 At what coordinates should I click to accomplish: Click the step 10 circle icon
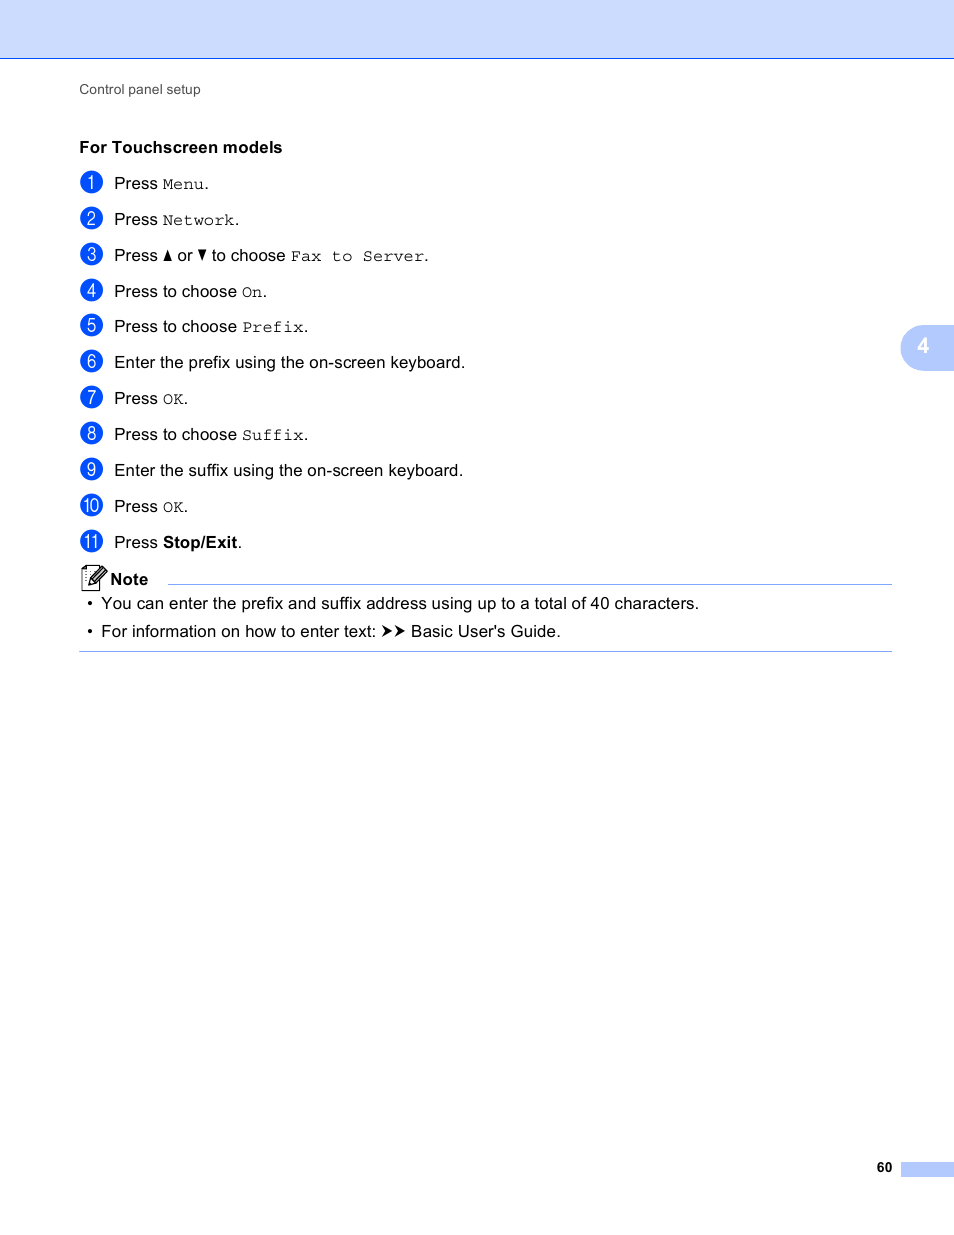[92, 505]
